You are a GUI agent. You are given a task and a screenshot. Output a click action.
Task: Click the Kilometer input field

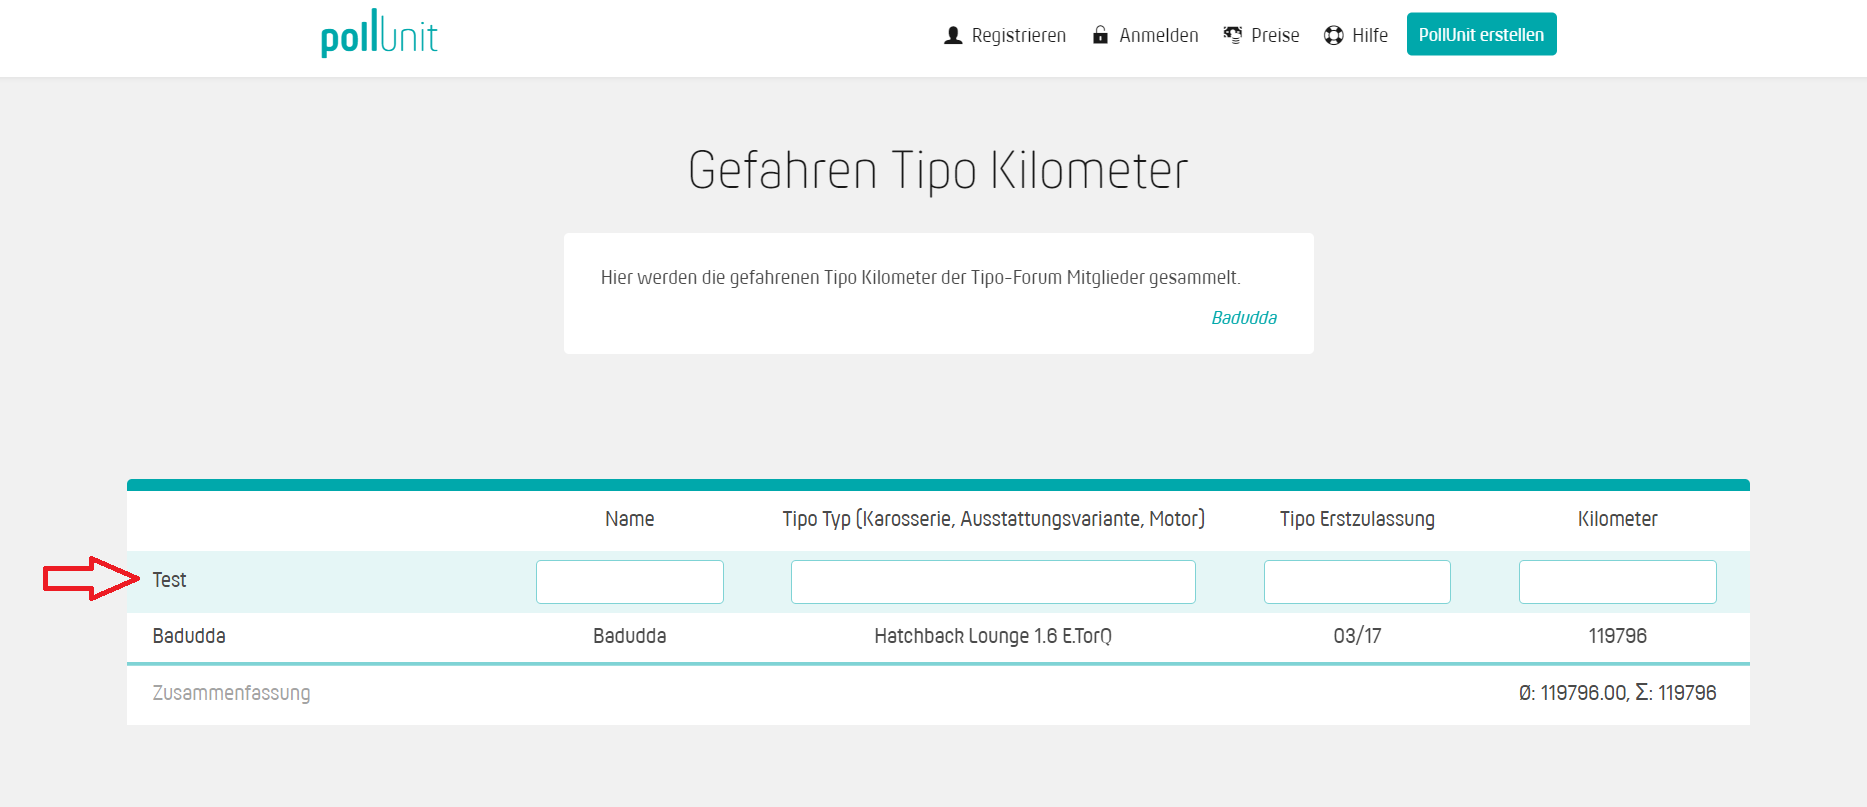pos(1617,582)
